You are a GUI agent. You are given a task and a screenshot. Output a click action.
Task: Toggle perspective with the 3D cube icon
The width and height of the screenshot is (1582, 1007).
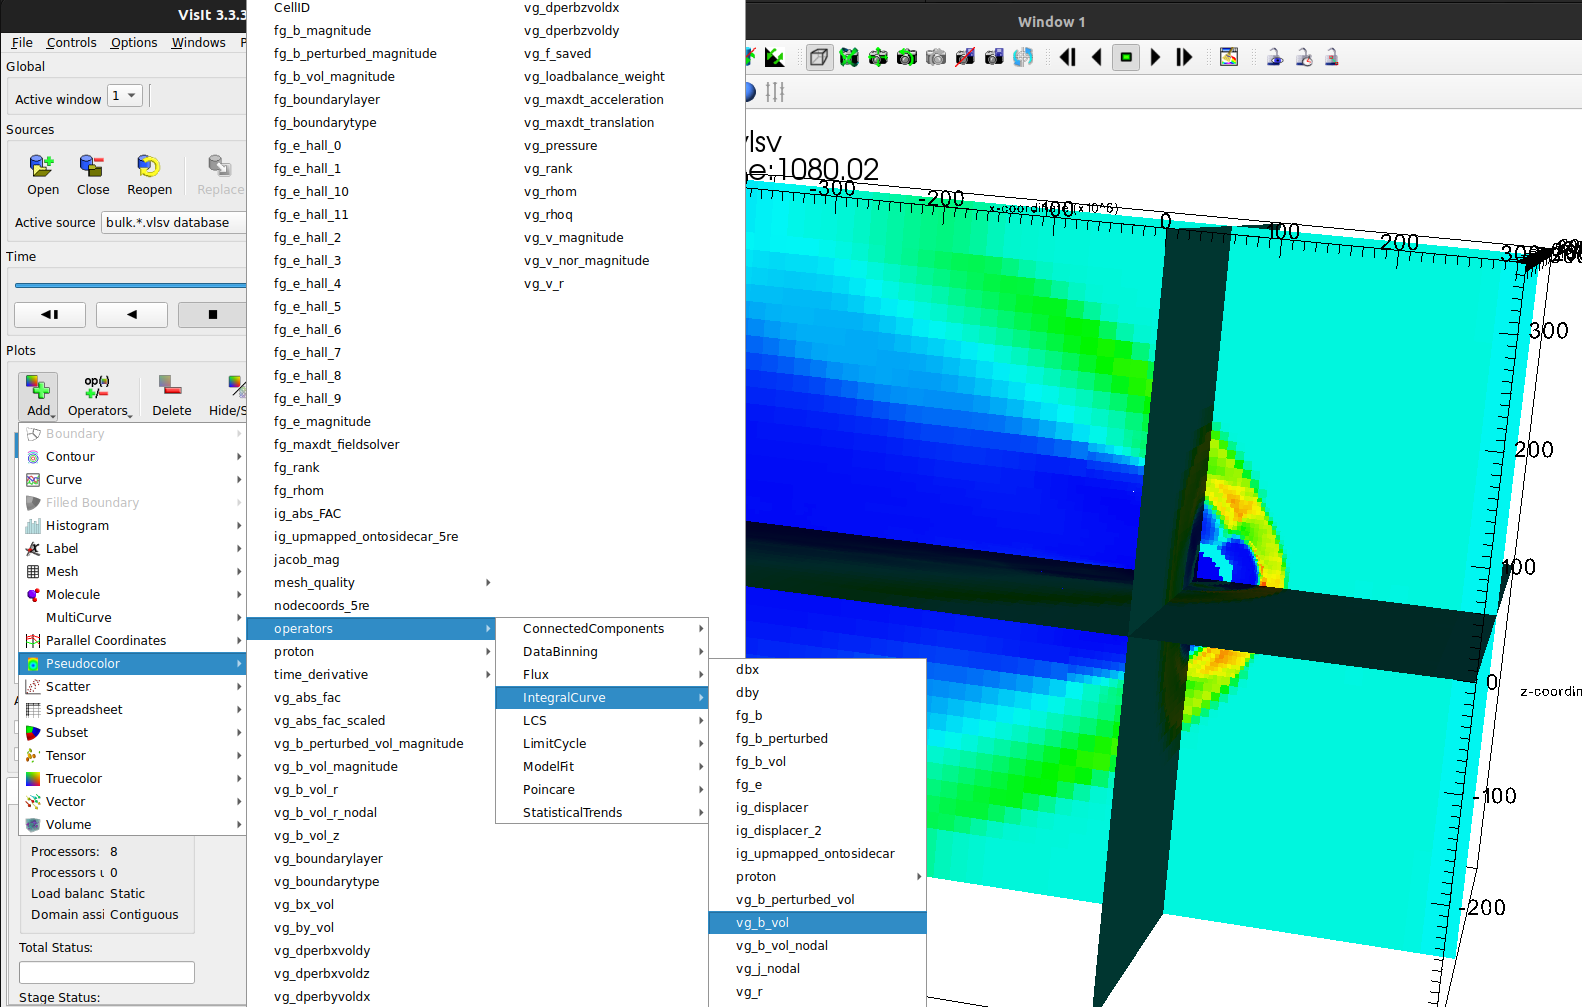pyautogui.click(x=819, y=57)
